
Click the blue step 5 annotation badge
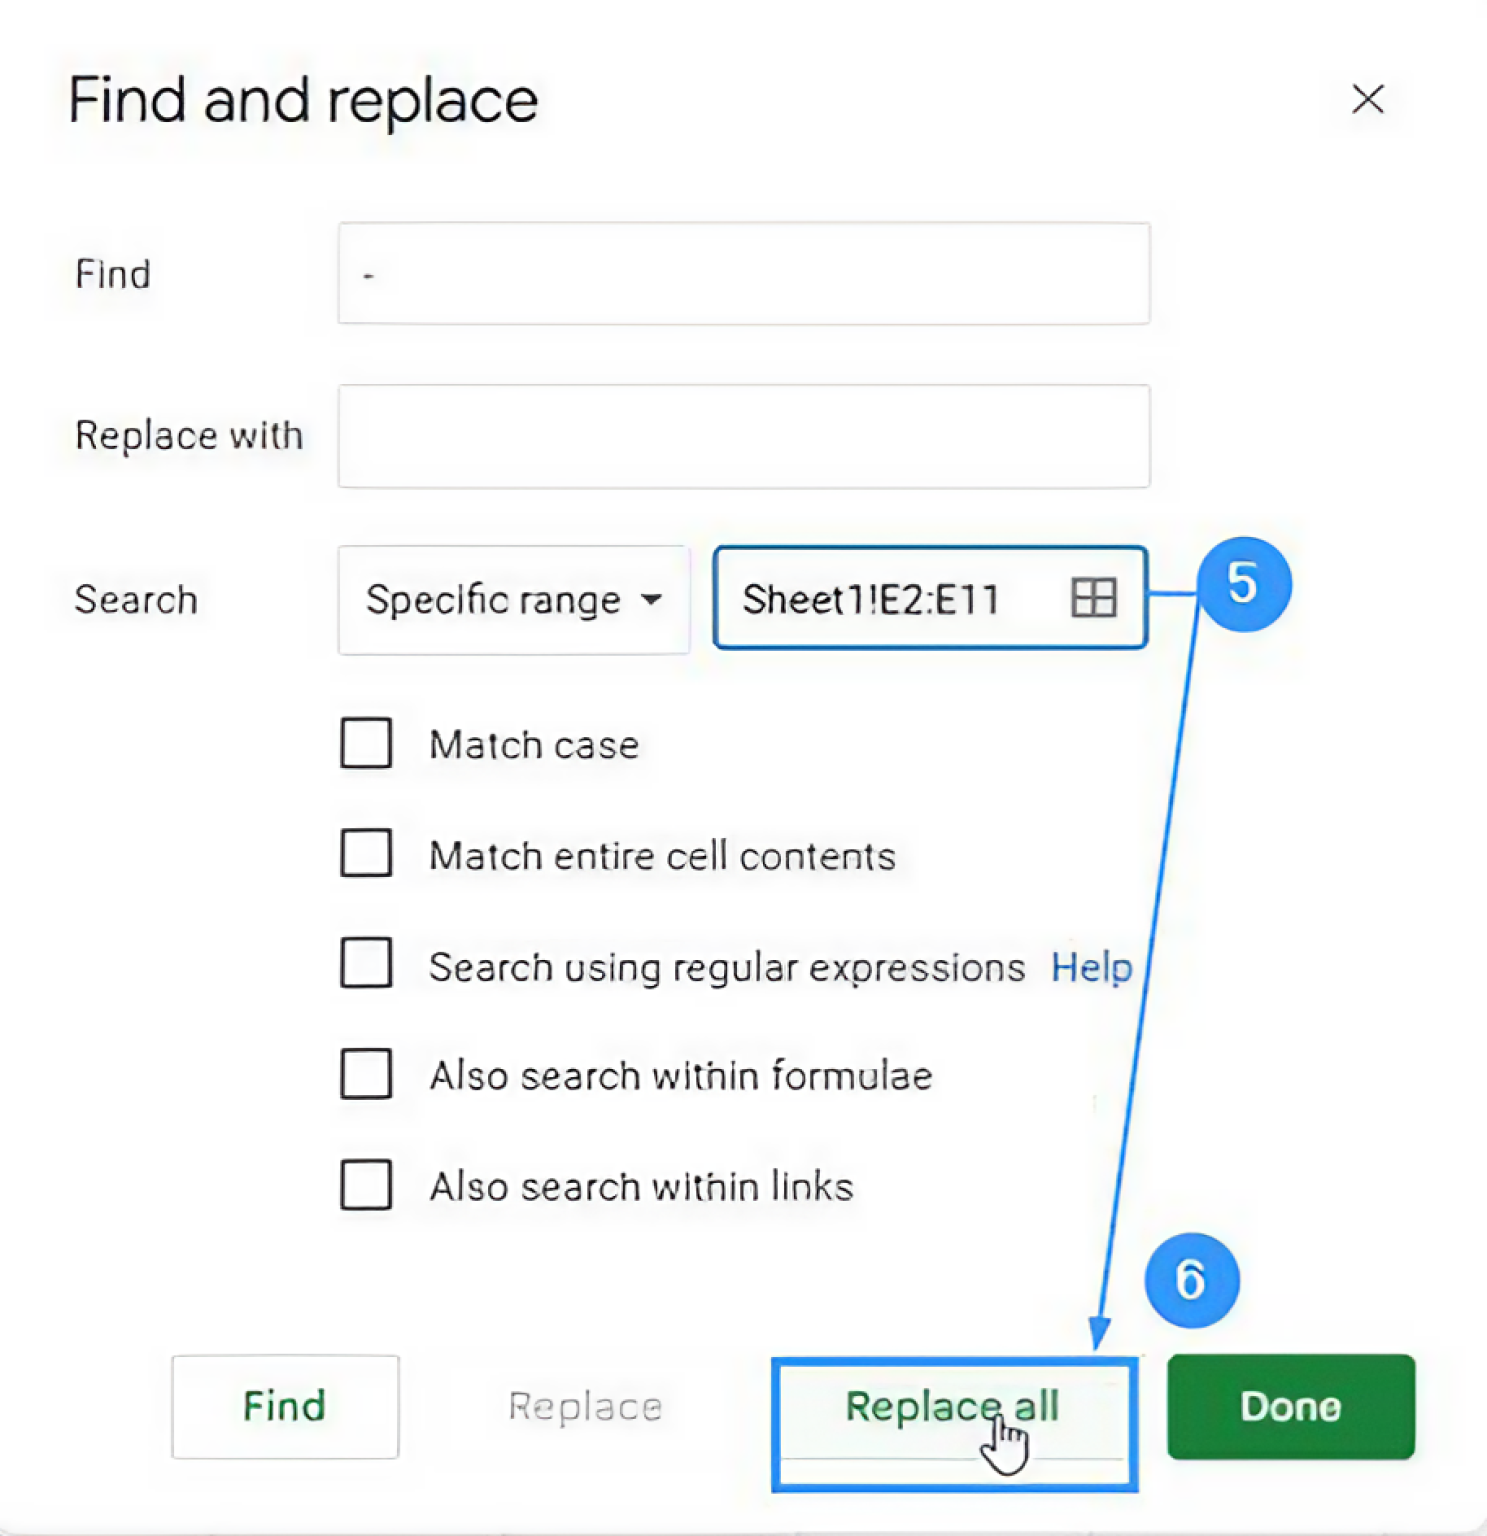click(x=1243, y=584)
